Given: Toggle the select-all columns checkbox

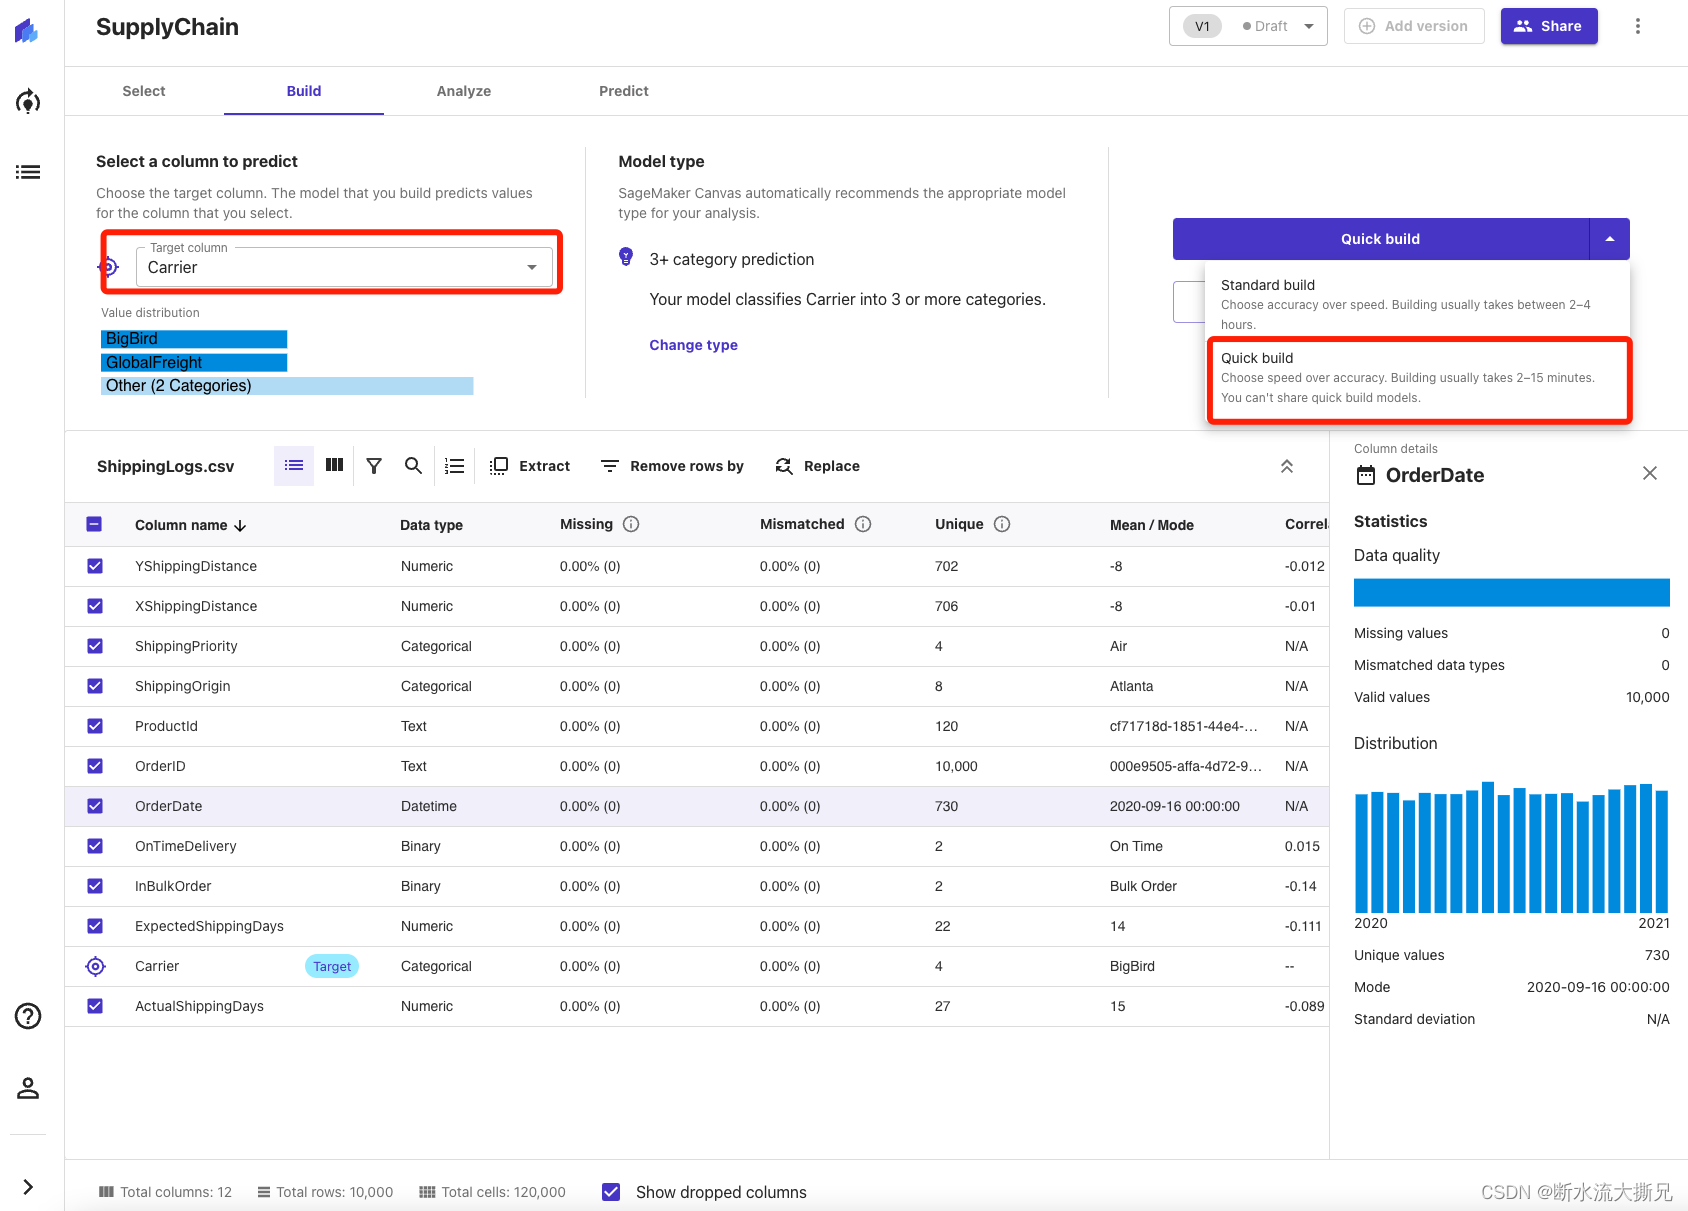Looking at the screenshot, I should [x=94, y=524].
